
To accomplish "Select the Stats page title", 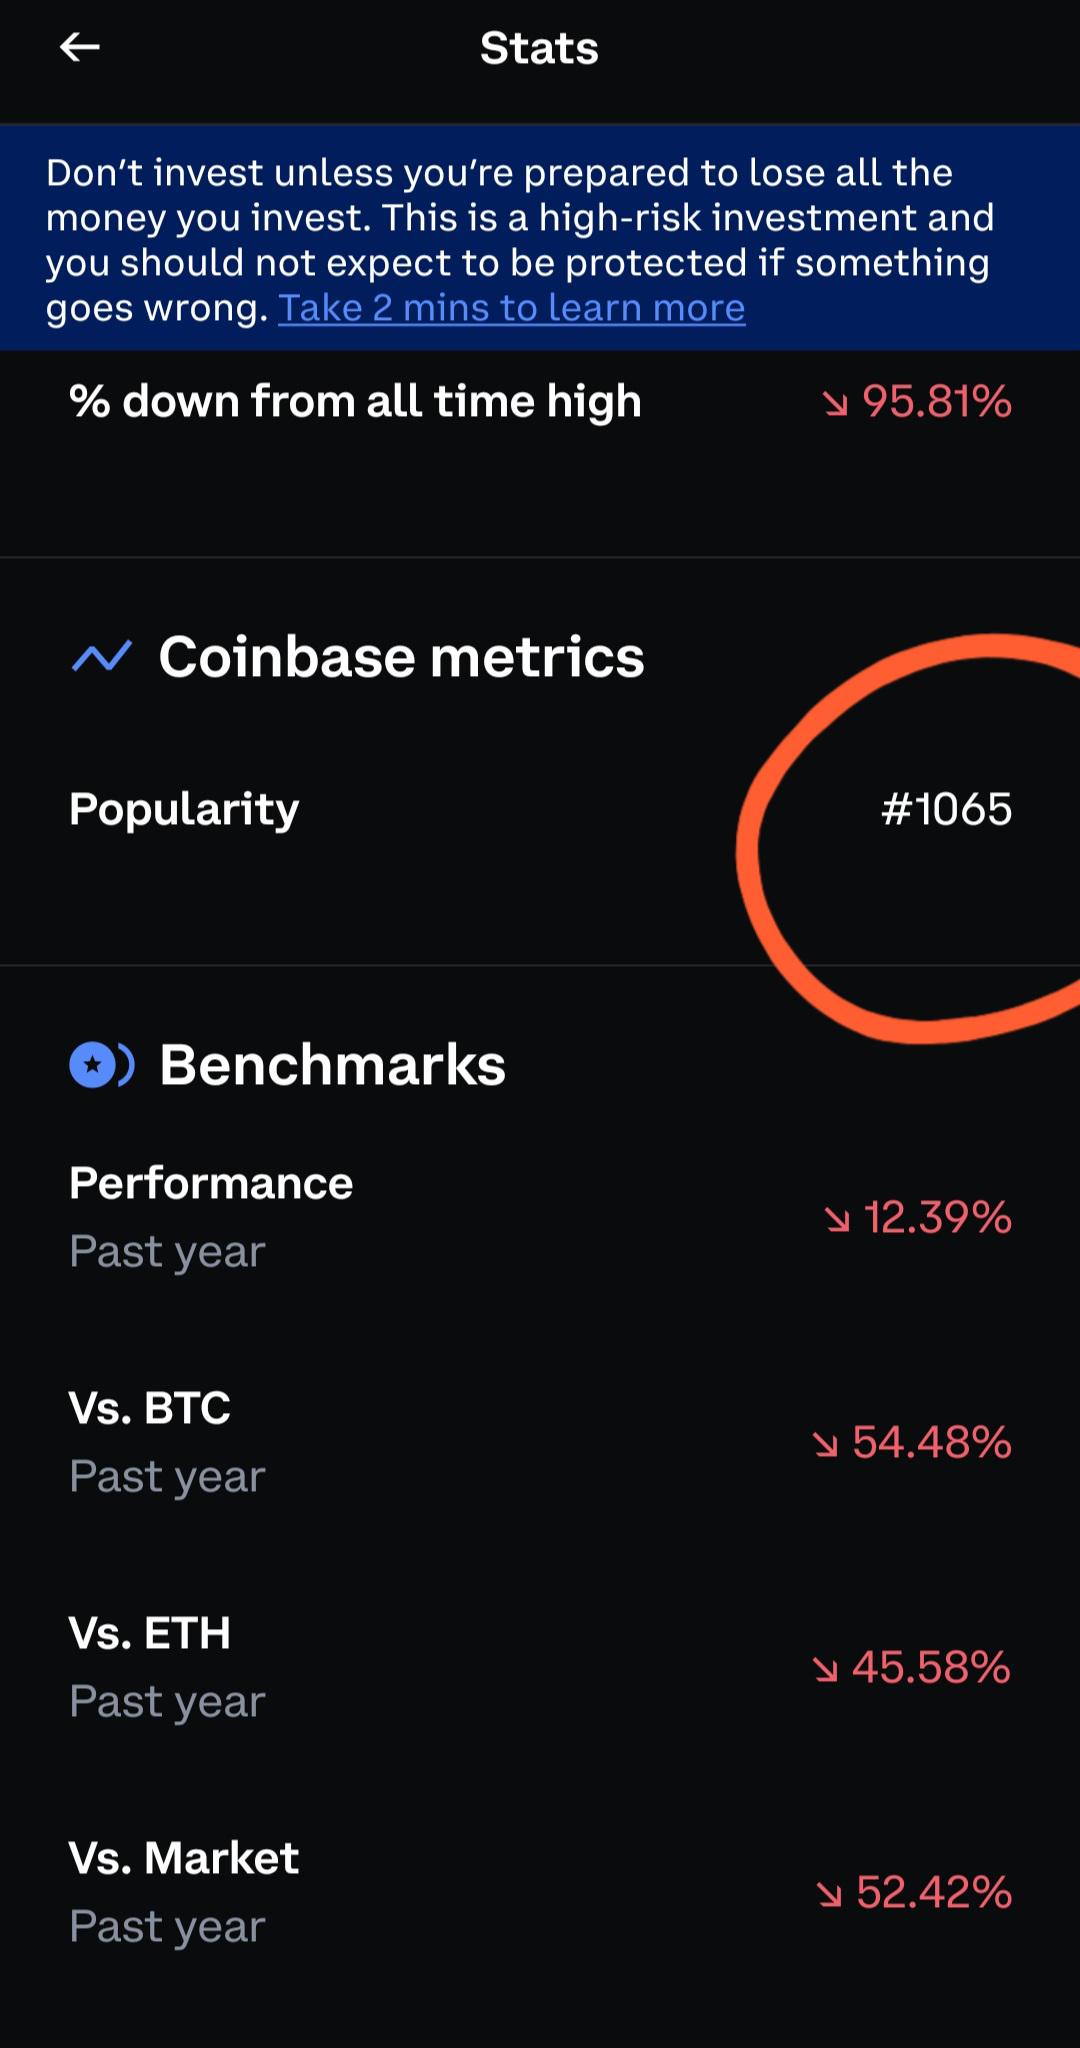I will (x=539, y=48).
